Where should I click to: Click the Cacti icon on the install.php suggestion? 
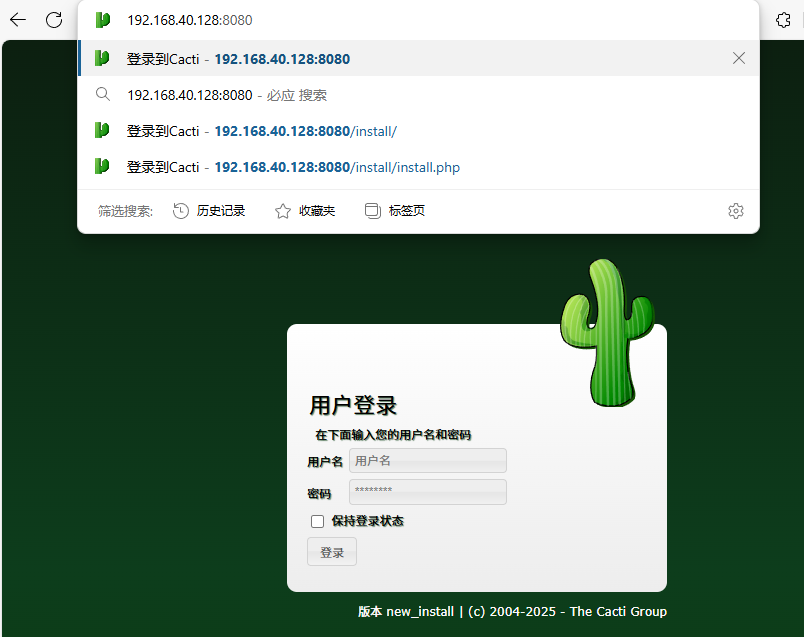103,167
